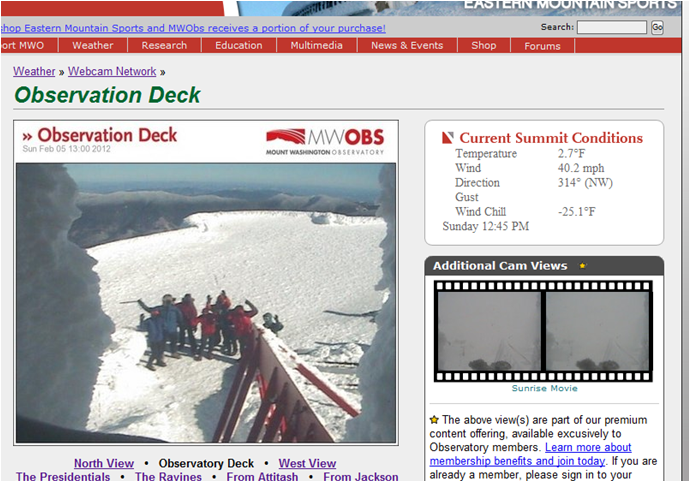Open the left Sunrise Movie filmstrip frame
The width and height of the screenshot is (690, 482).
pos(489,331)
